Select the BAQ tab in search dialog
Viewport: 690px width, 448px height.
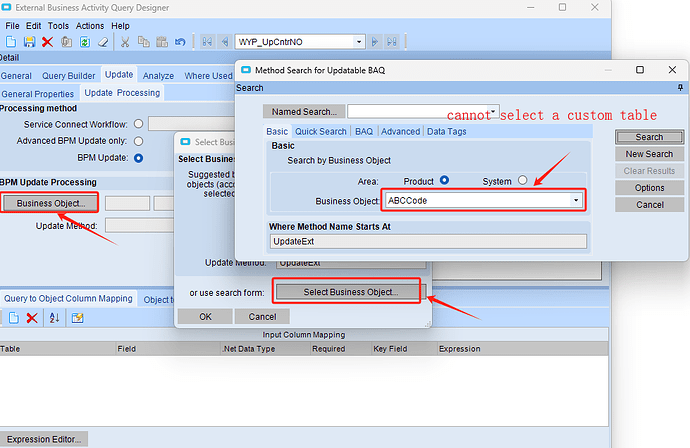point(364,131)
